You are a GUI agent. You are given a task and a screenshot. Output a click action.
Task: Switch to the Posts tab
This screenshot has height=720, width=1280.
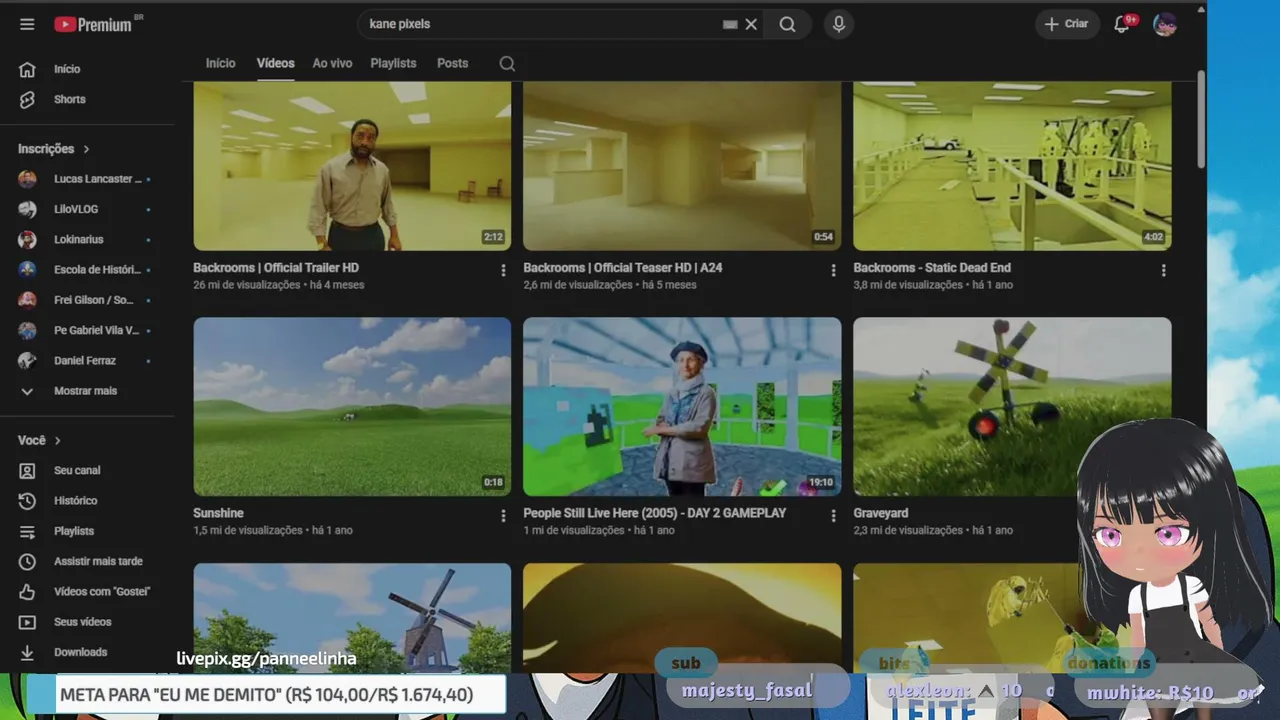click(452, 63)
